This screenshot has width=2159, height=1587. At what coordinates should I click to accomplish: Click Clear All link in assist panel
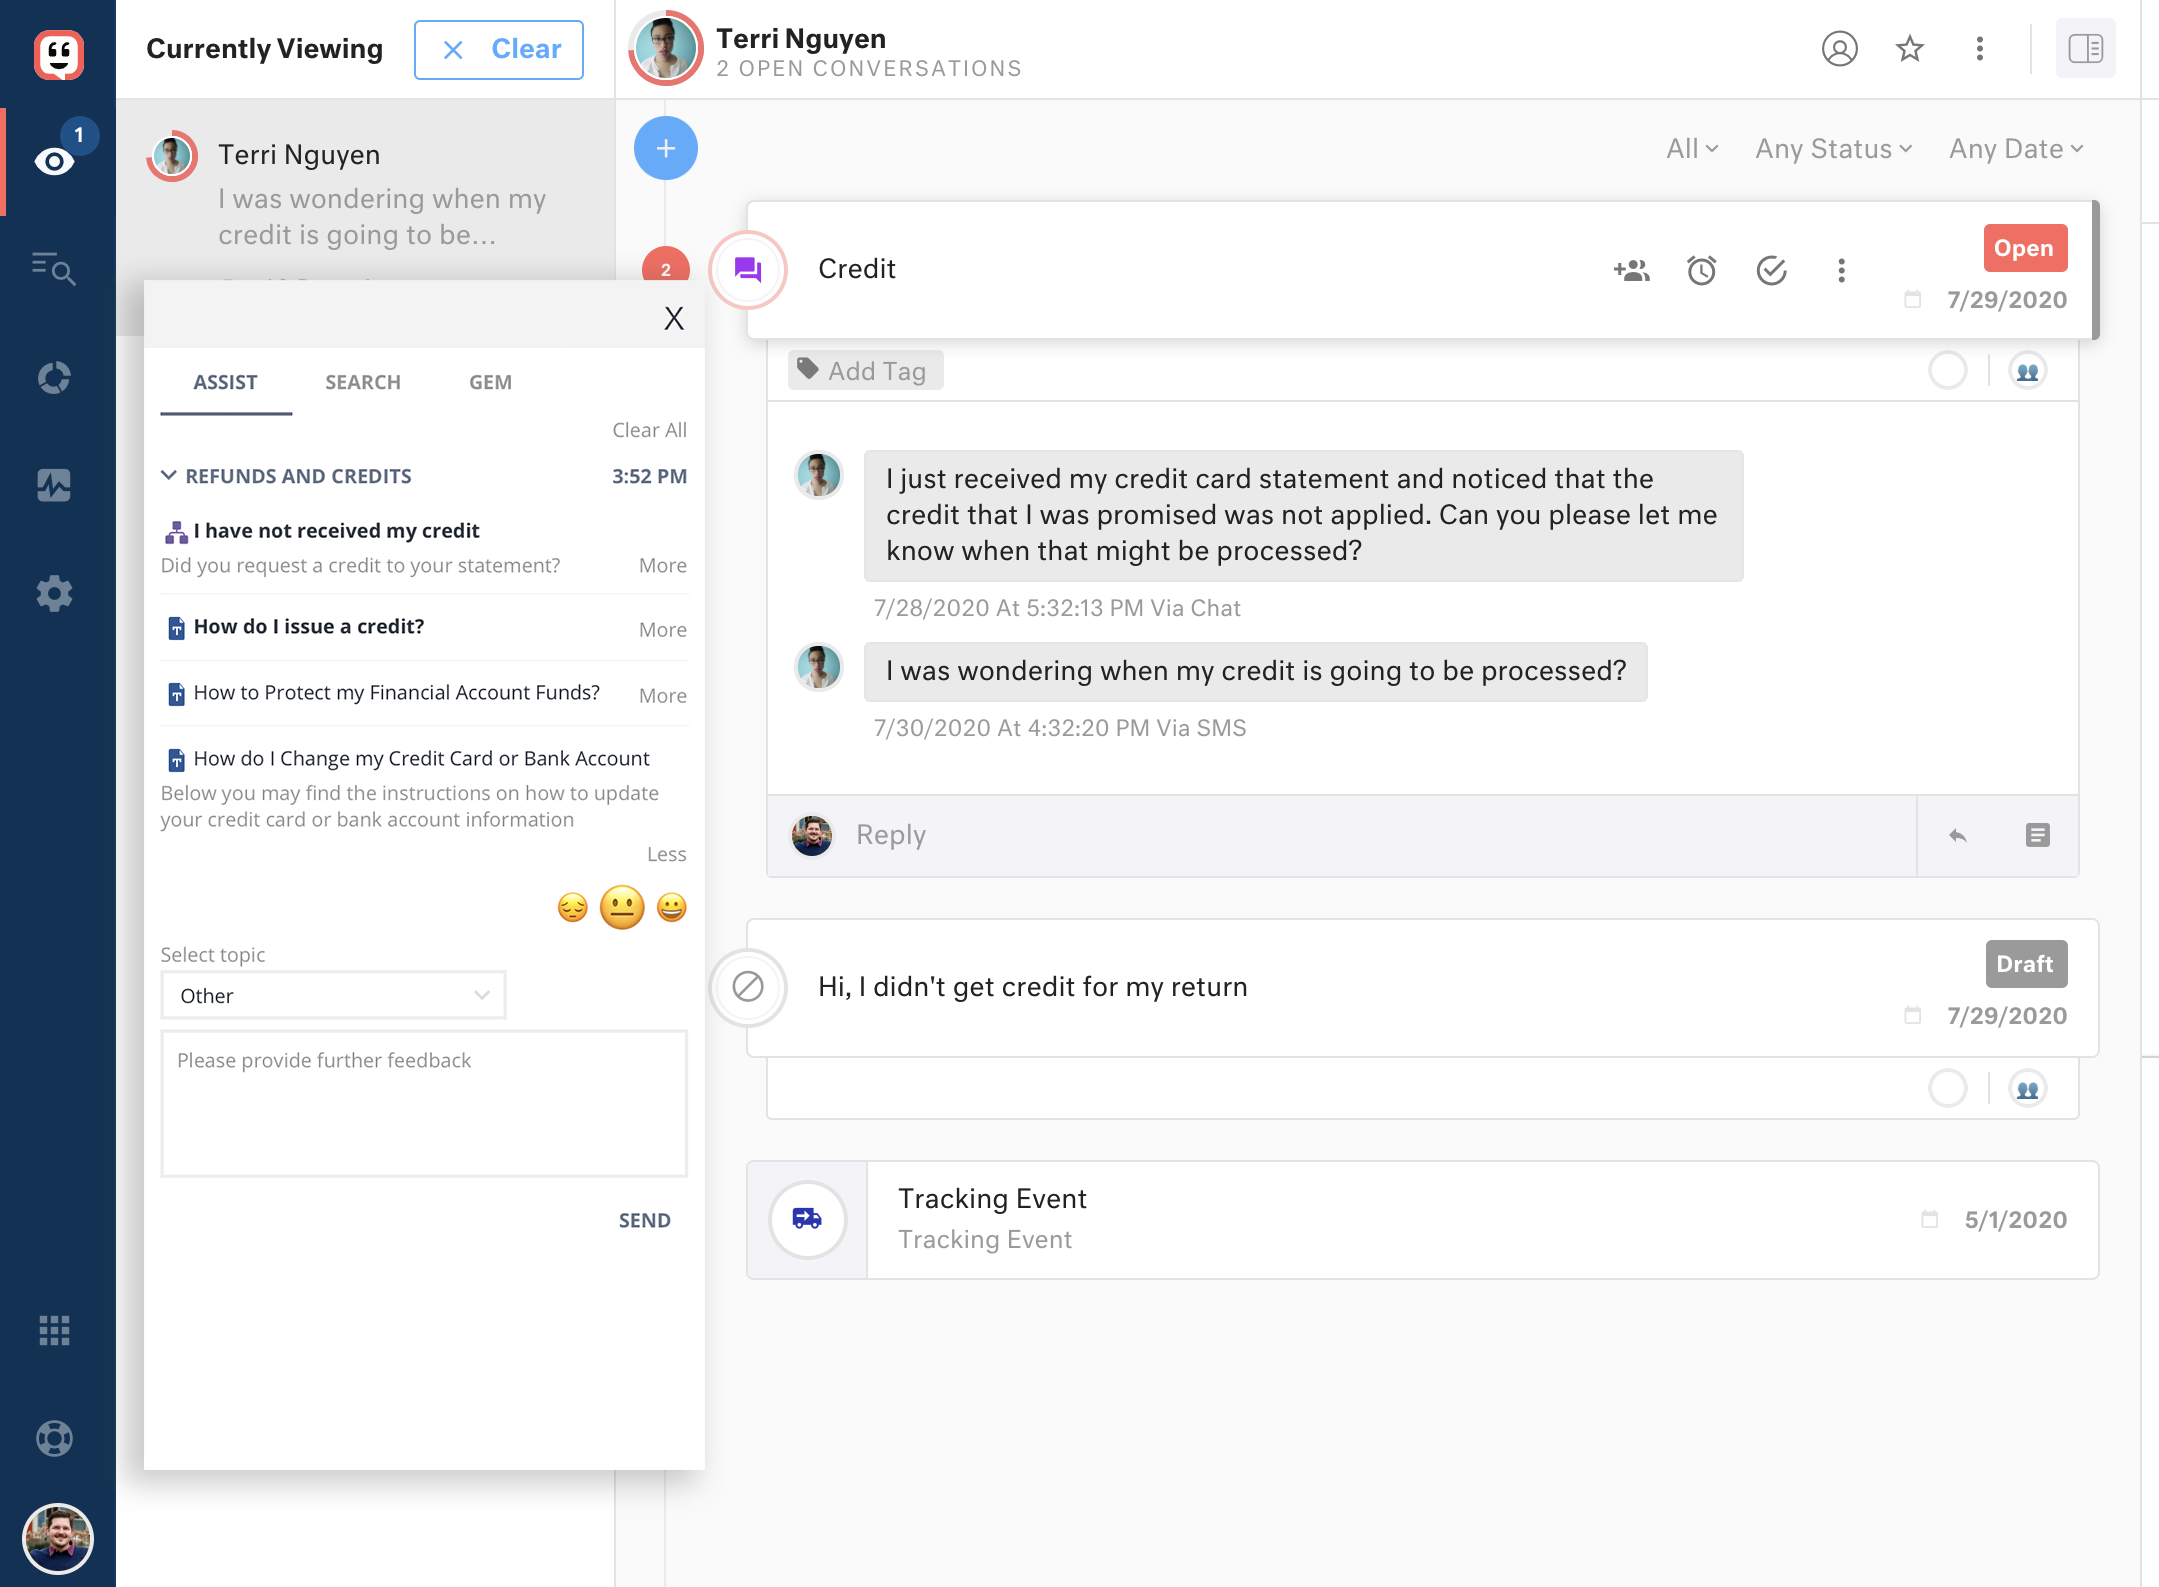click(649, 430)
